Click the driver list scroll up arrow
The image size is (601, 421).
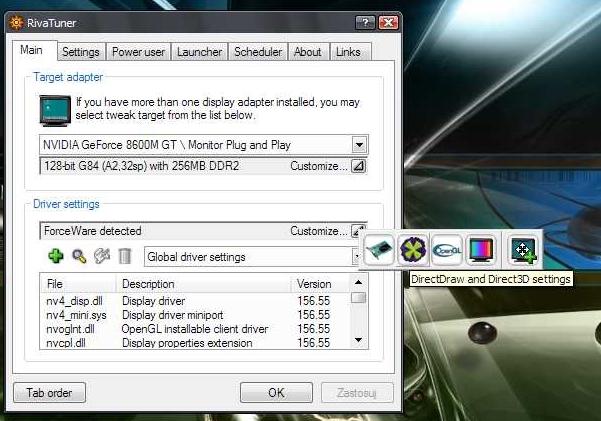click(358, 282)
